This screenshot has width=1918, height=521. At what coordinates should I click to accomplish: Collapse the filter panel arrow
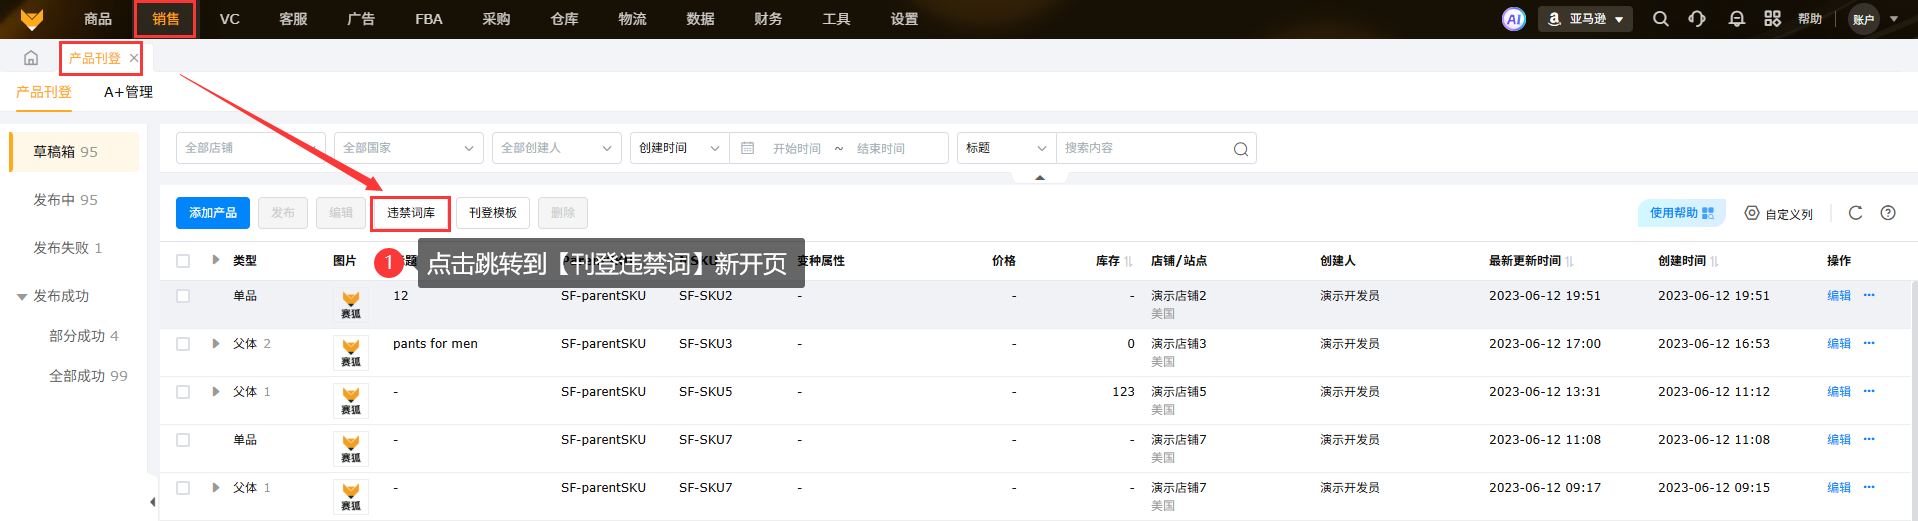[1040, 177]
